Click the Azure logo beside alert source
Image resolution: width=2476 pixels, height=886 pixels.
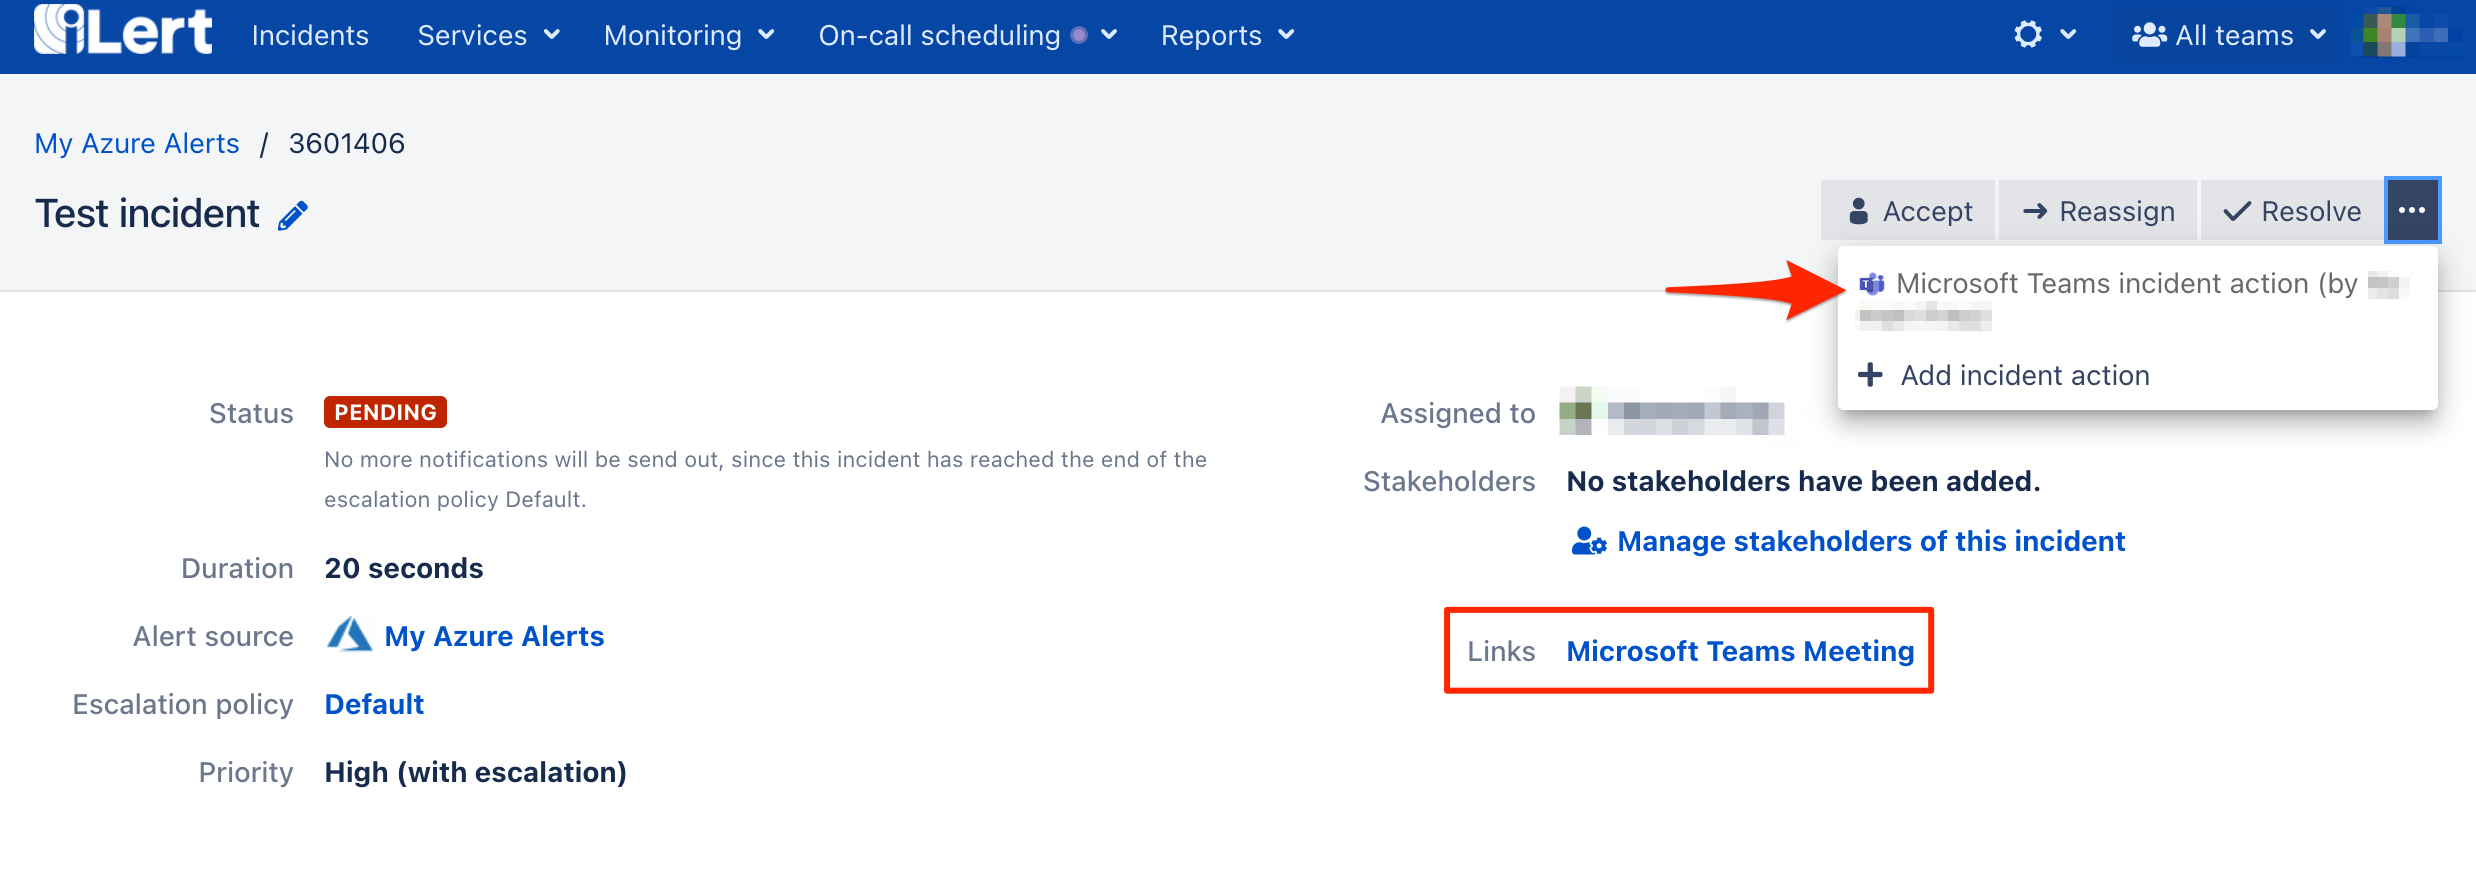[x=349, y=636]
